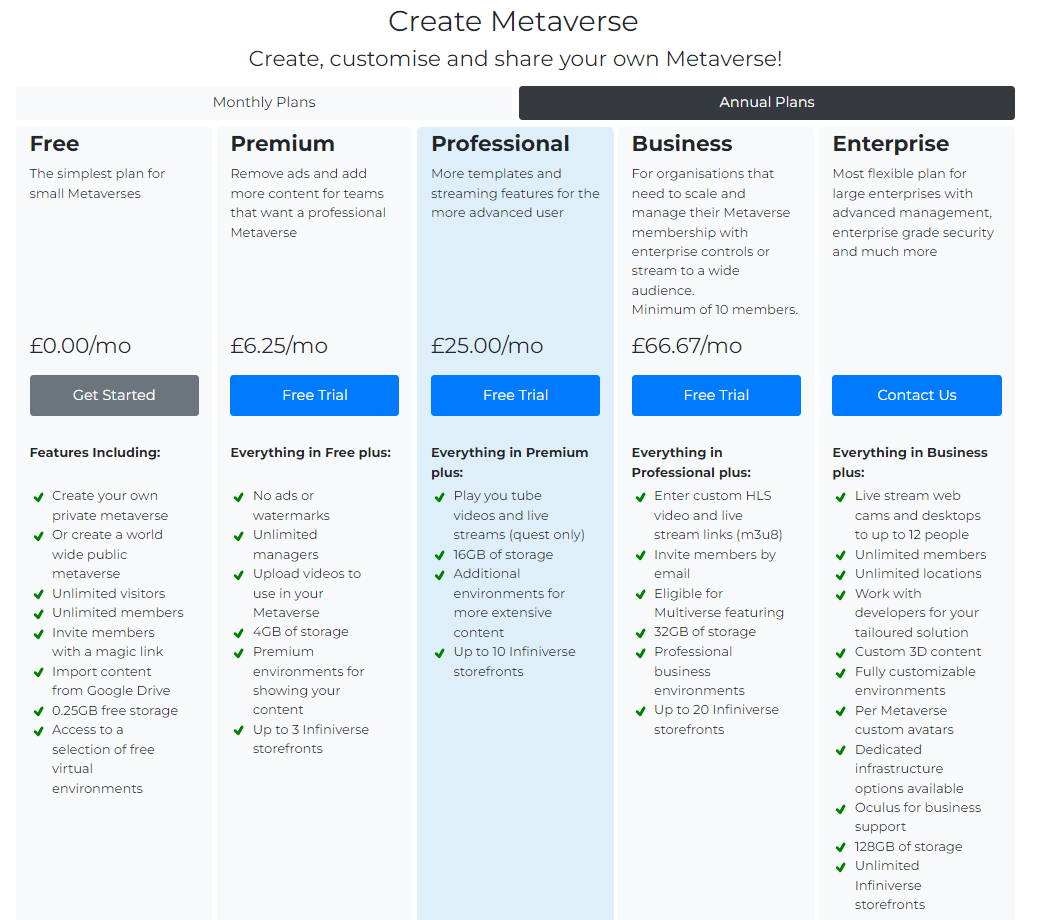The image size is (1045, 920).
Task: Click the checkmark beside "32GB of storage"
Action: 640,632
